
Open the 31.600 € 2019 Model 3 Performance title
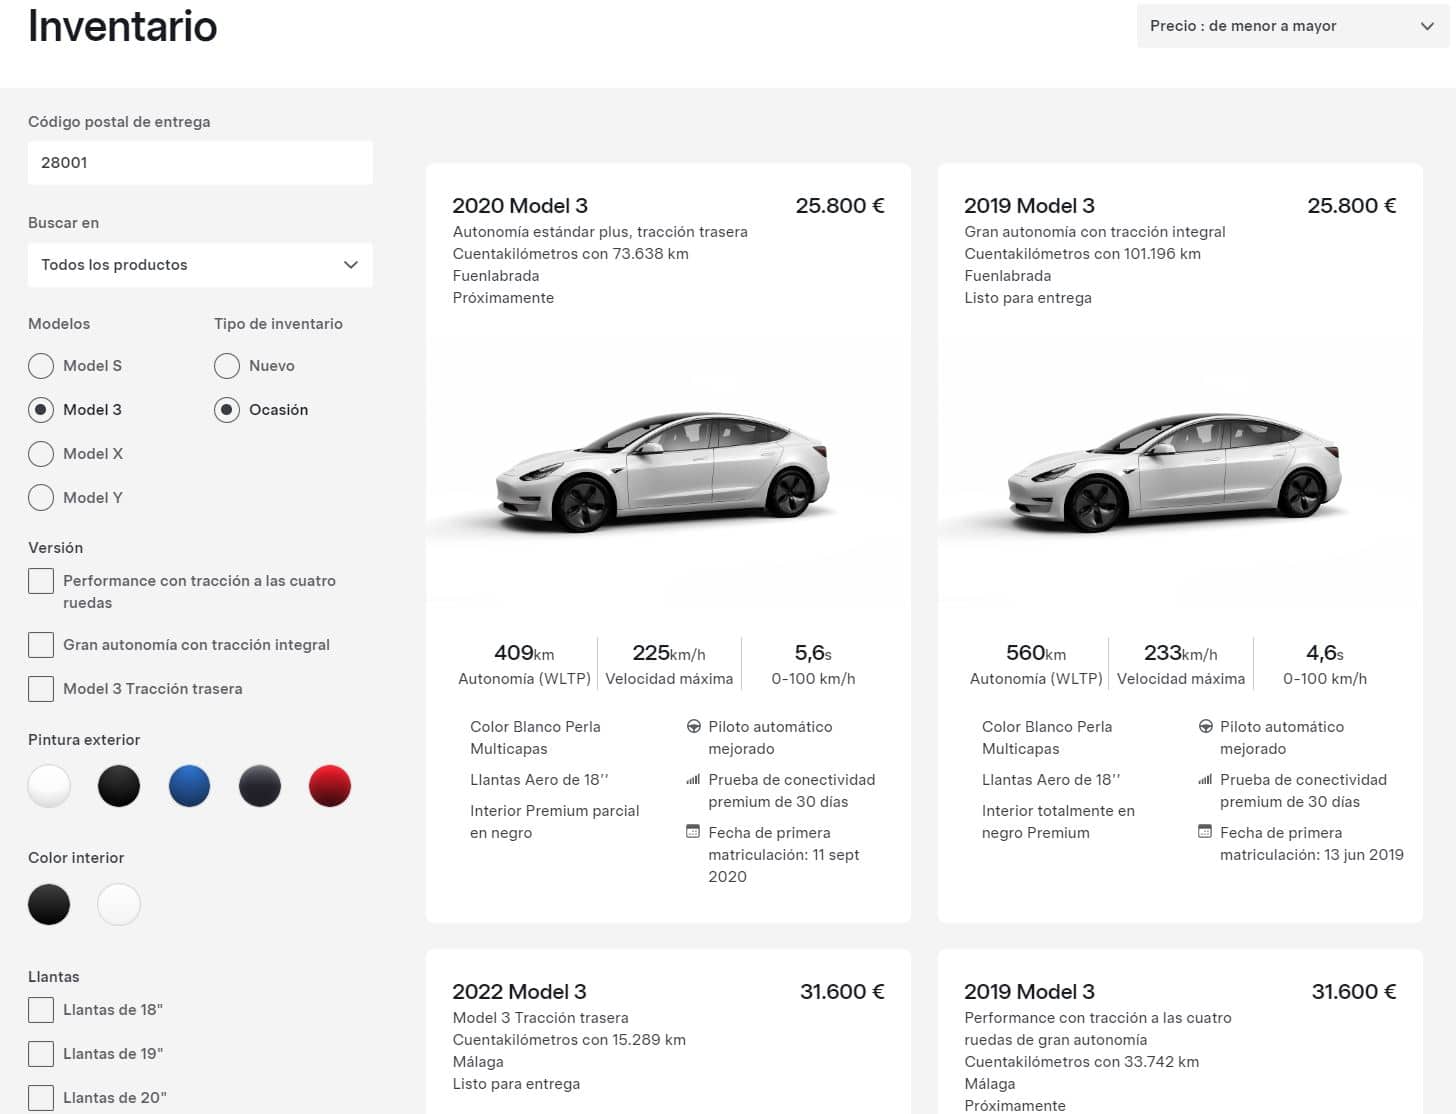tap(1029, 992)
